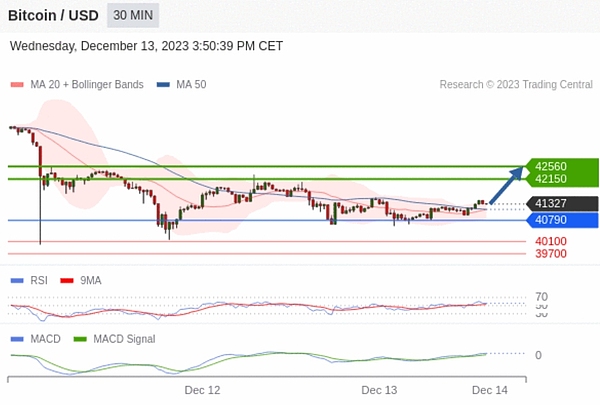Click the RSI 70 level label
Image resolution: width=600 pixels, height=405 pixels.
[541, 297]
